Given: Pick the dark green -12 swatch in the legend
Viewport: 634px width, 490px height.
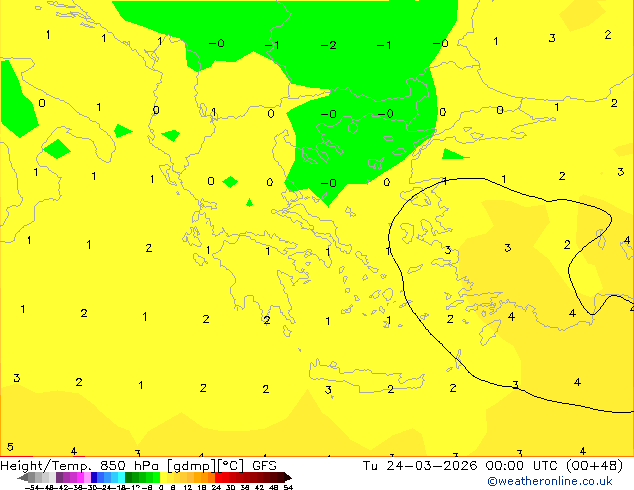Looking at the screenshot, I should click(129, 478).
